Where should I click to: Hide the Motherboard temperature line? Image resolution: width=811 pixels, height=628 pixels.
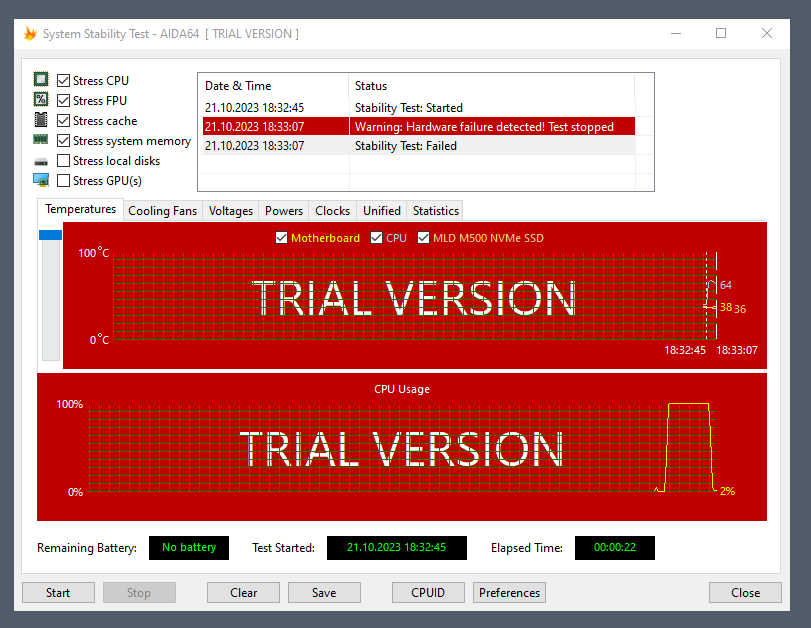(x=281, y=238)
